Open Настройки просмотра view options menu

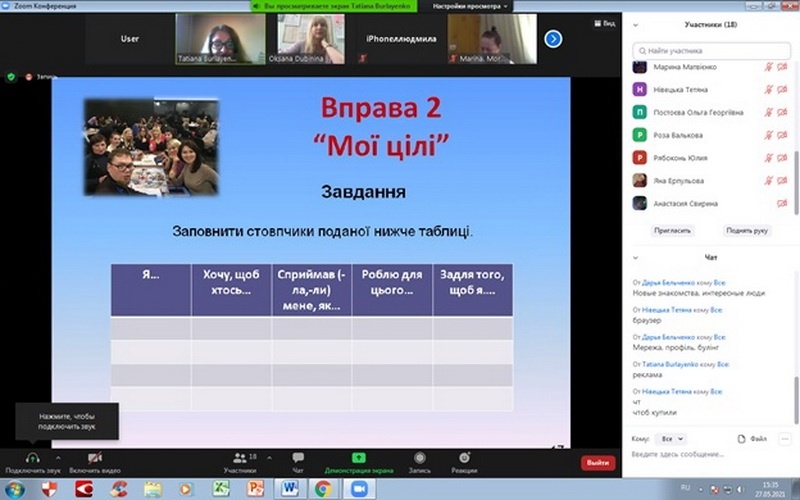470,6
